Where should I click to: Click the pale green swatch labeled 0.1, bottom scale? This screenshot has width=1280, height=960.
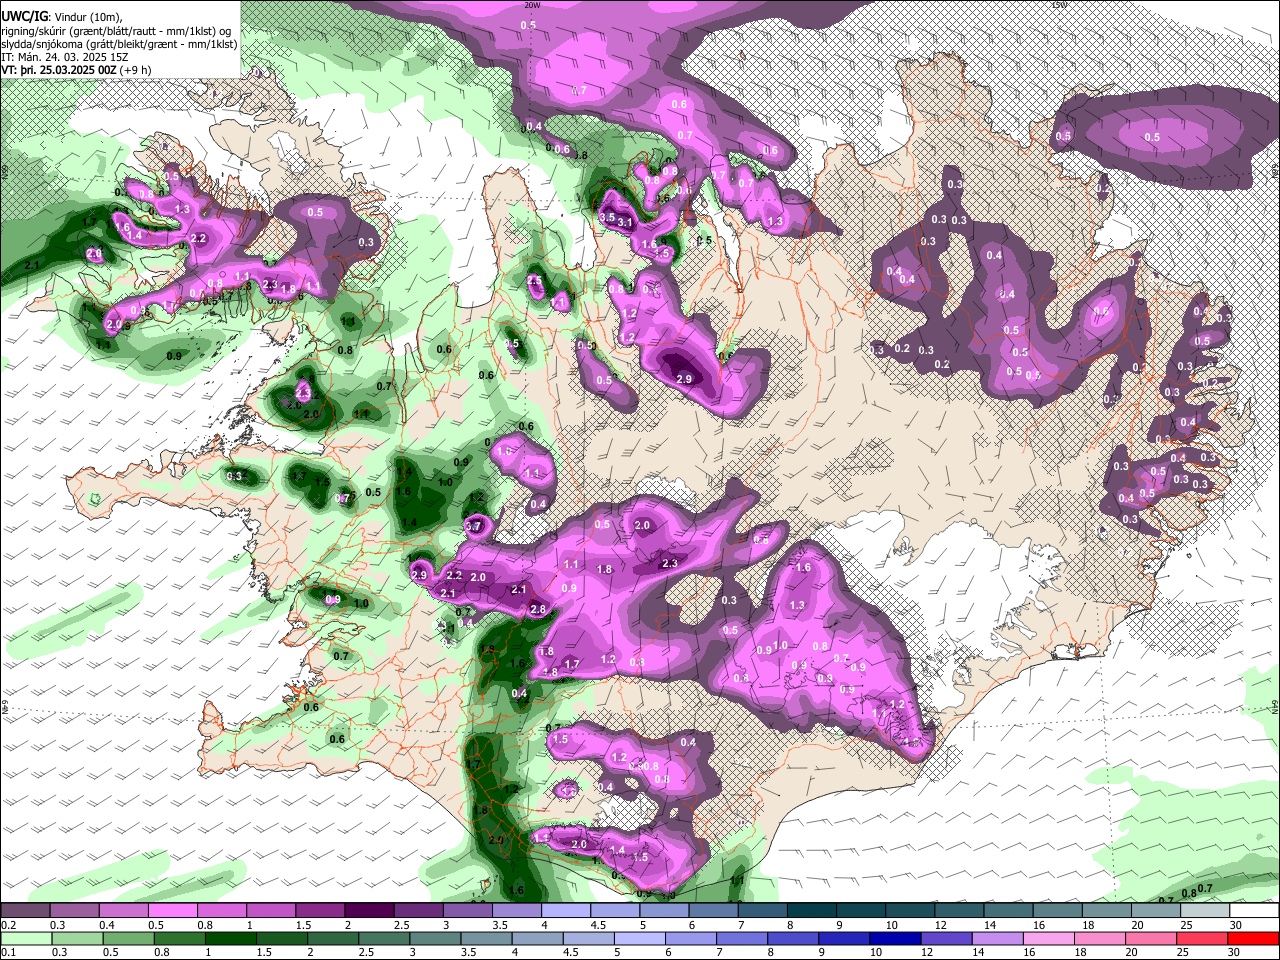(x=25, y=938)
